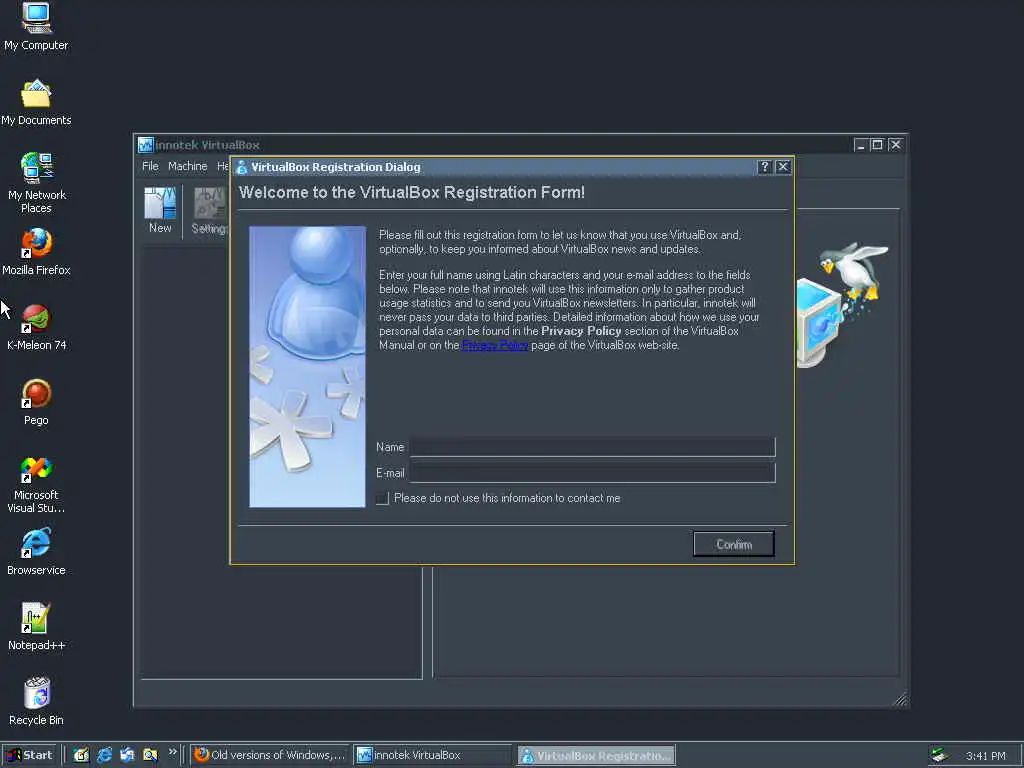The image size is (1024, 768).
Task: Close the innotek VirtualBox main window
Action: click(895, 145)
